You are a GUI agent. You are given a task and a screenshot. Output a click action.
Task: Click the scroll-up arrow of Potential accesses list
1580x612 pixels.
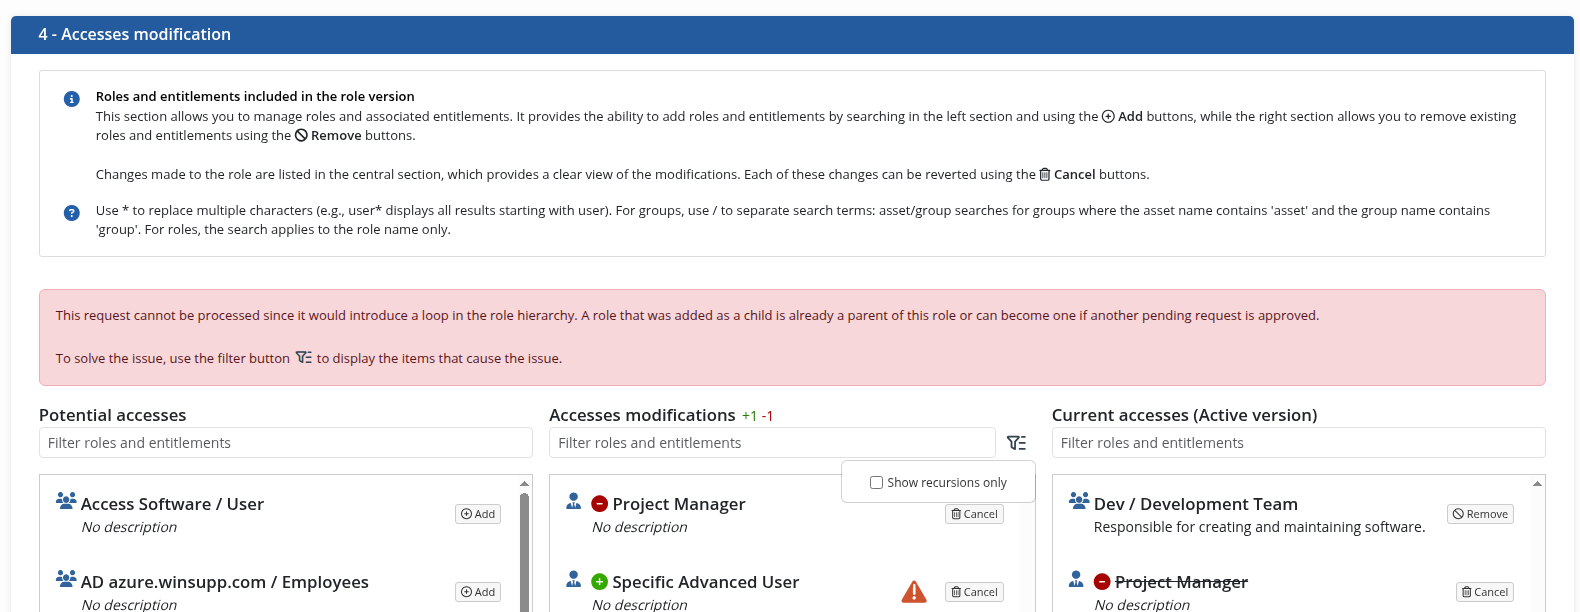point(525,484)
